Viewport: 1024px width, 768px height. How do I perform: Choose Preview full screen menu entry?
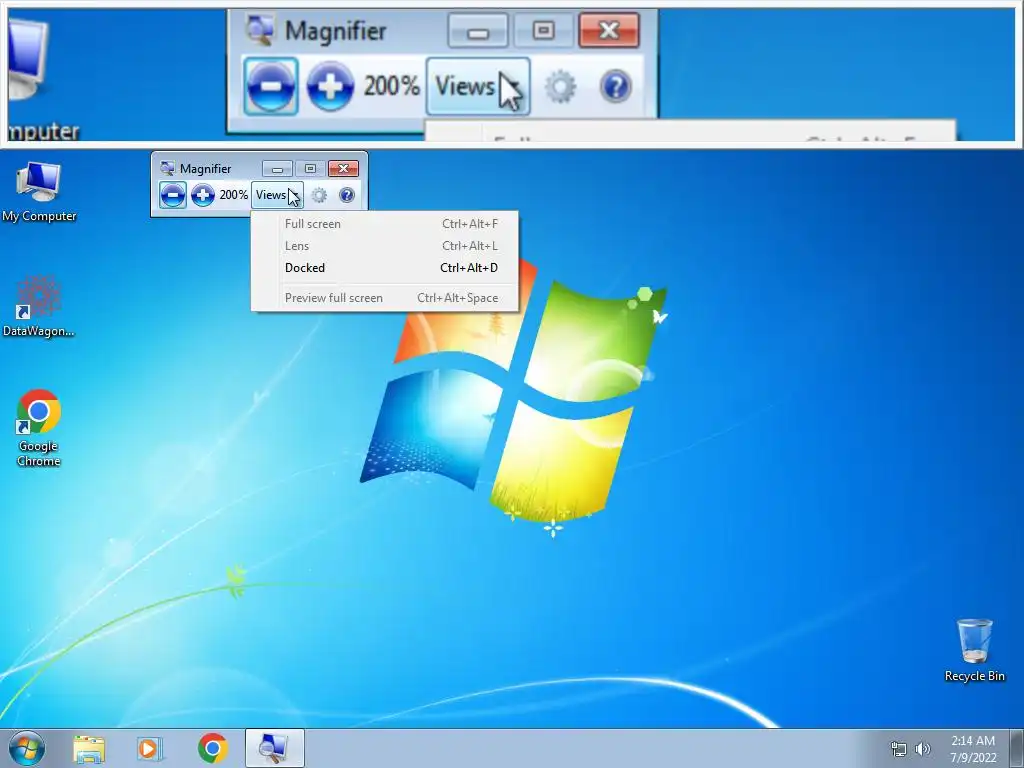click(385, 298)
